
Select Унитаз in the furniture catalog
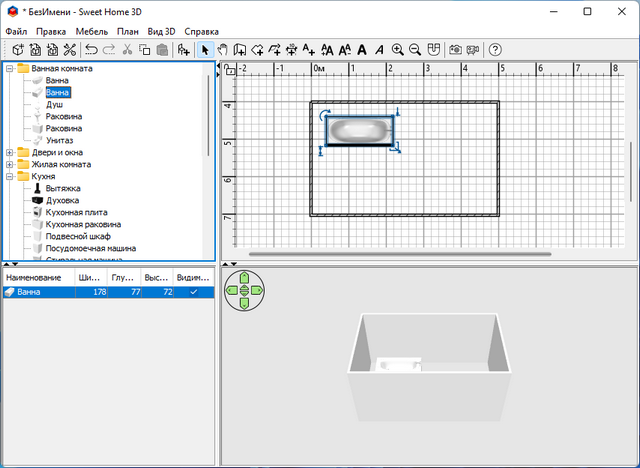pyautogui.click(x=60, y=141)
